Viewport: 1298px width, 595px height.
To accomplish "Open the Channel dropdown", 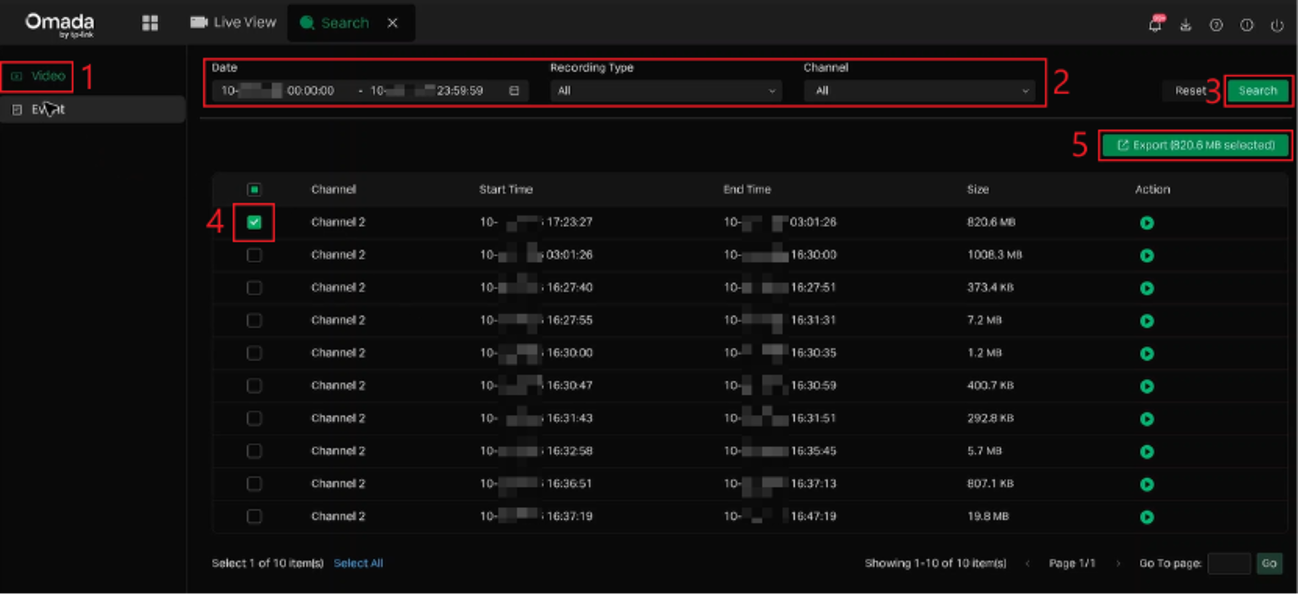I will pyautogui.click(x=919, y=91).
